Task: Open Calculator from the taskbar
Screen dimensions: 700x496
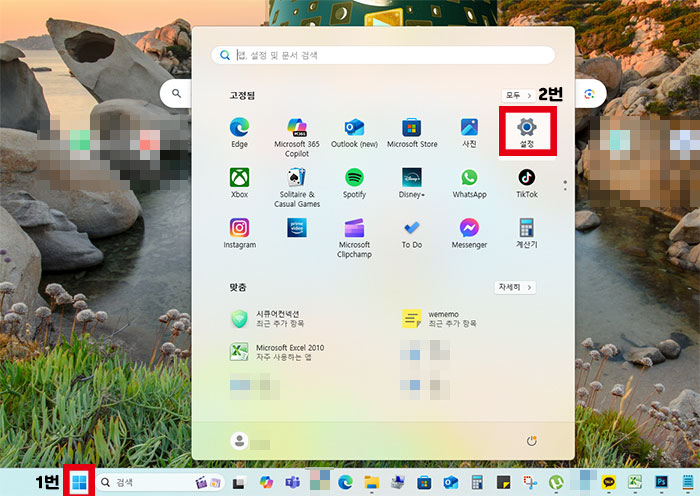Action: 477,482
